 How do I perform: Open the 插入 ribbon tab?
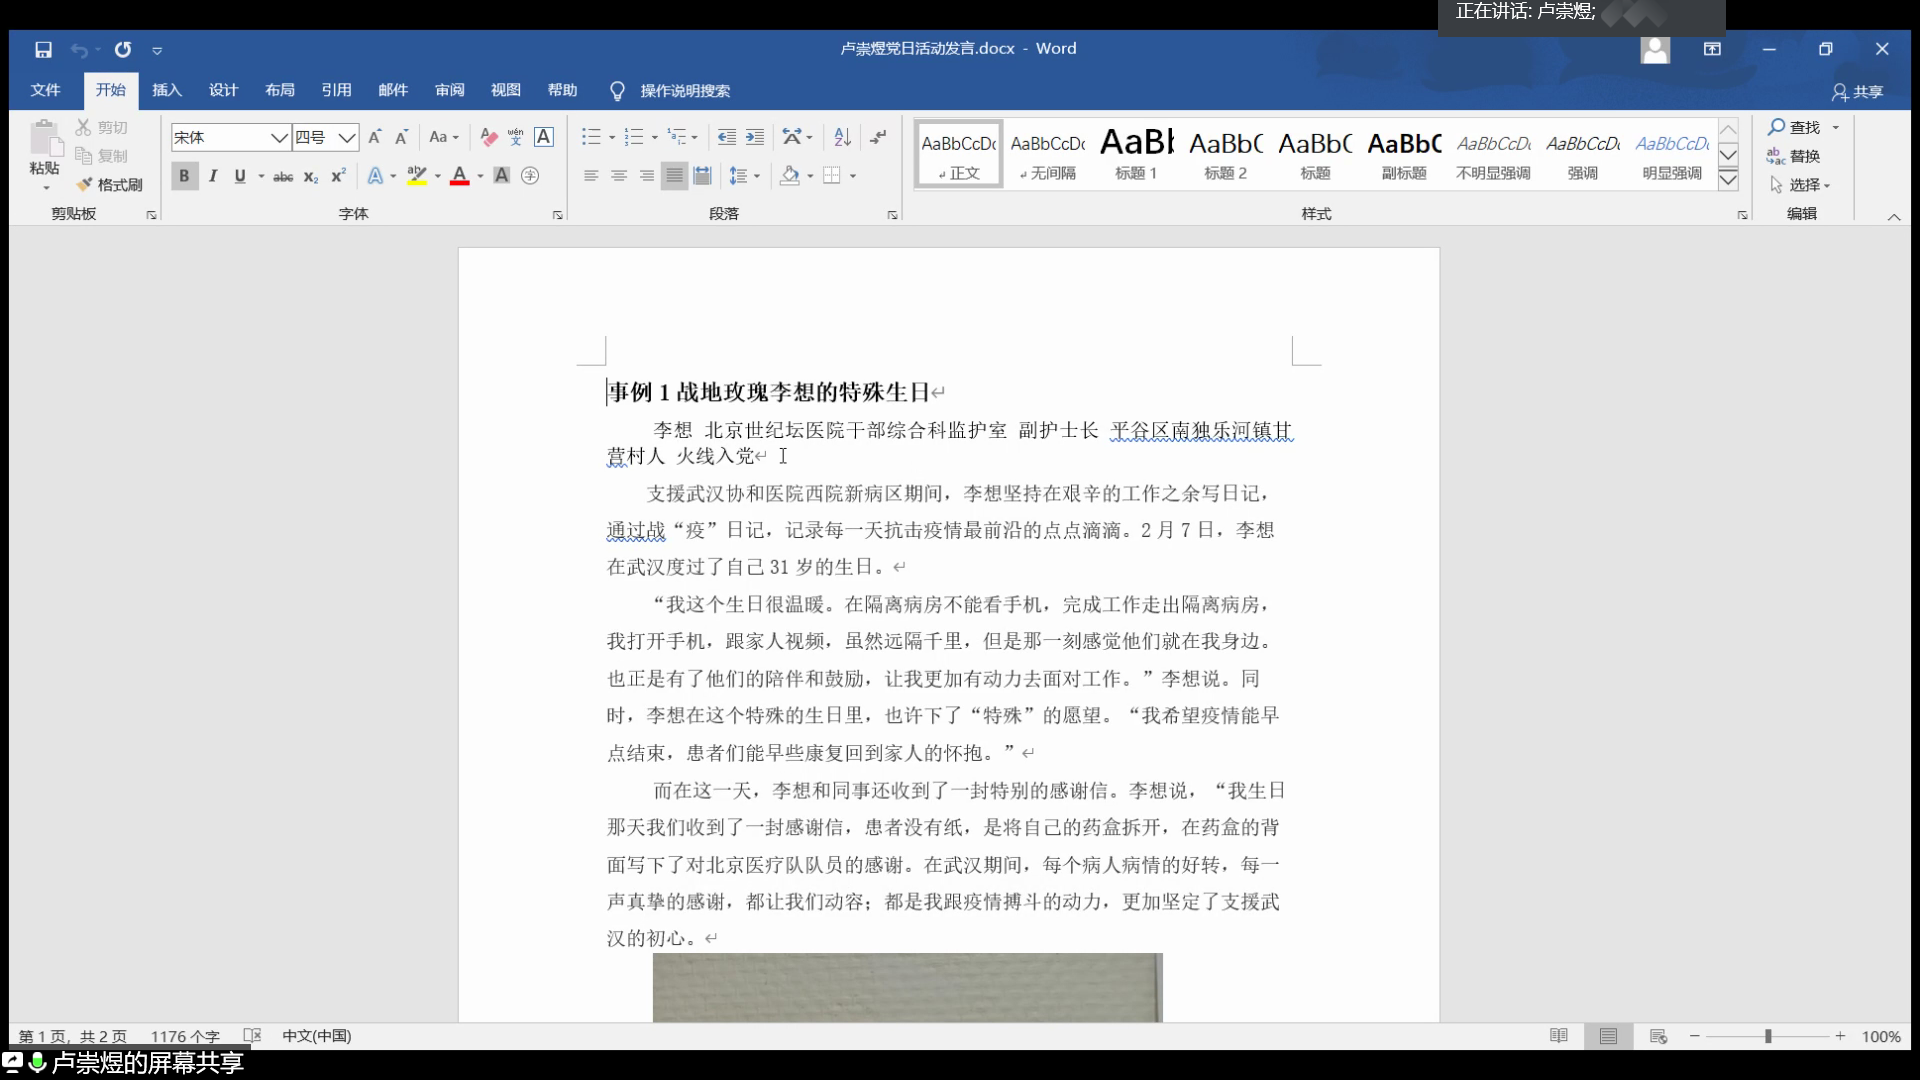click(166, 90)
